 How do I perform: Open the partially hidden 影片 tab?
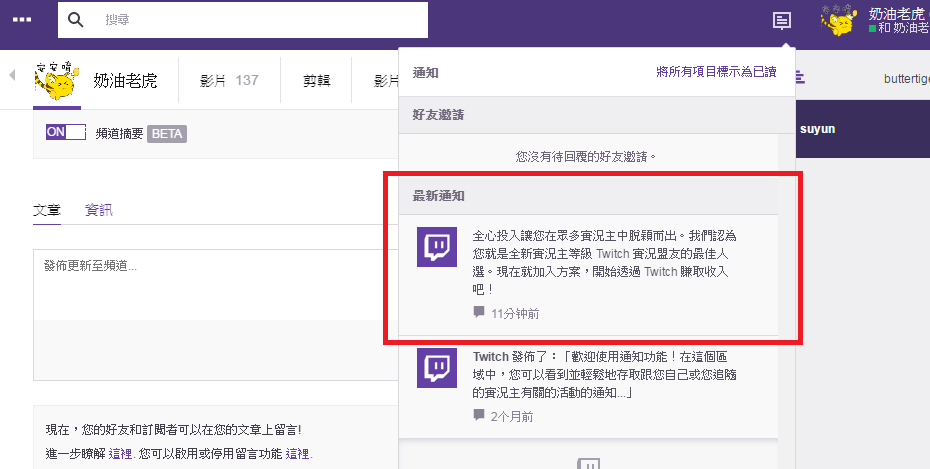click(x=386, y=81)
